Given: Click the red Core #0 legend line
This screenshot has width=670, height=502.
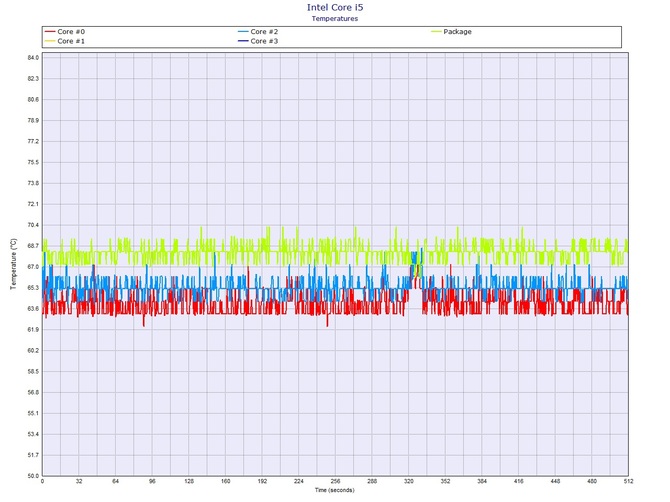Looking at the screenshot, I should [49, 32].
